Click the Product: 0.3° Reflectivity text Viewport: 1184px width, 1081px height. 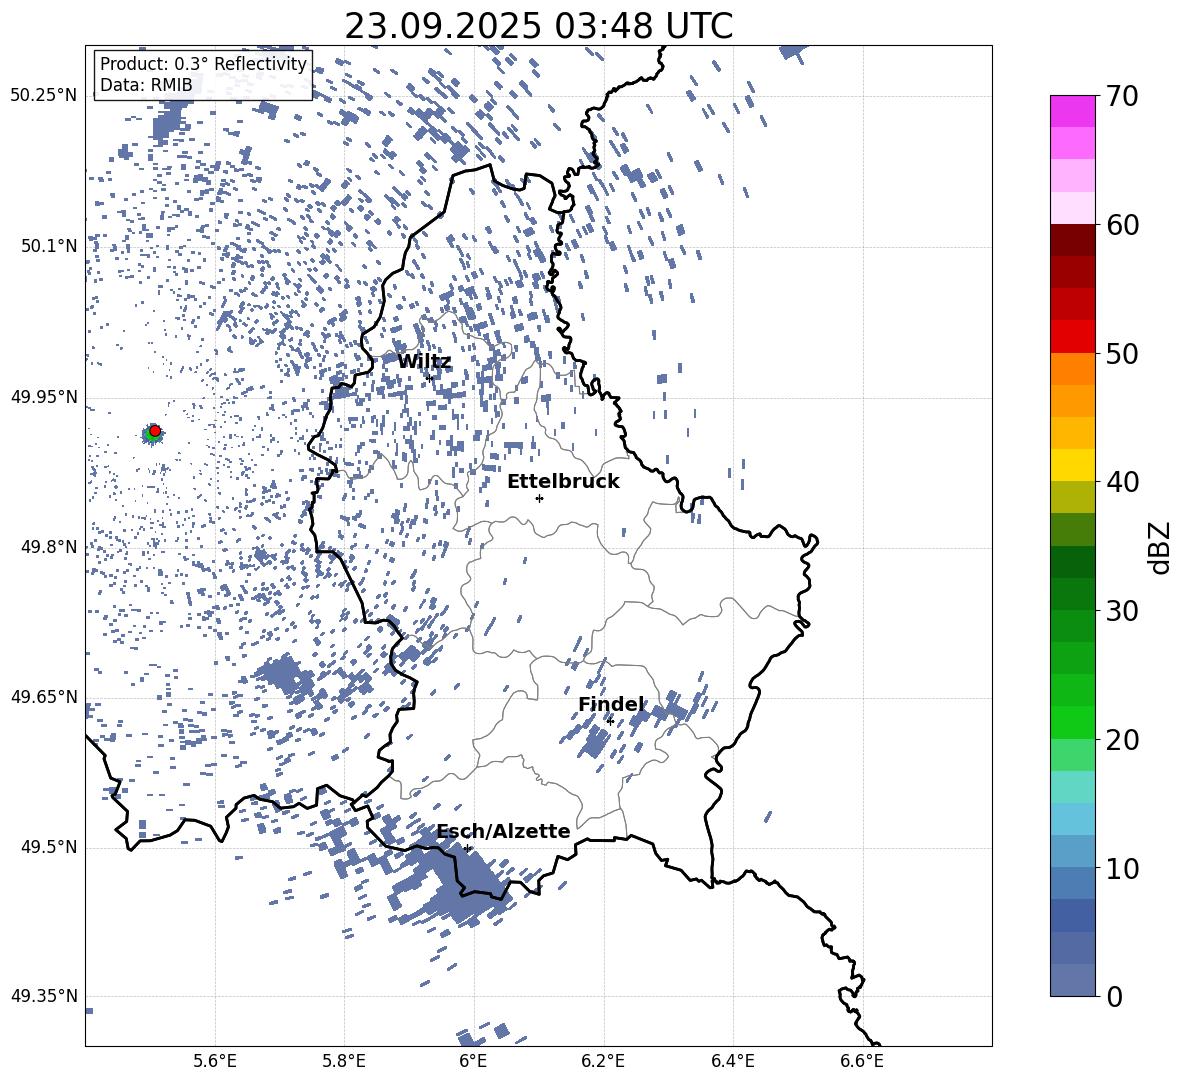click(203, 64)
